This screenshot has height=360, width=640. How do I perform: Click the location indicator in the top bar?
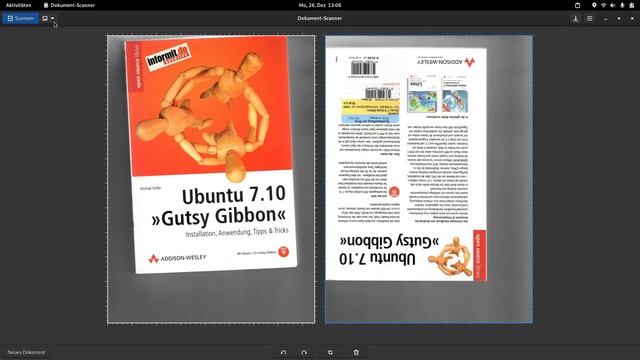[594, 5]
